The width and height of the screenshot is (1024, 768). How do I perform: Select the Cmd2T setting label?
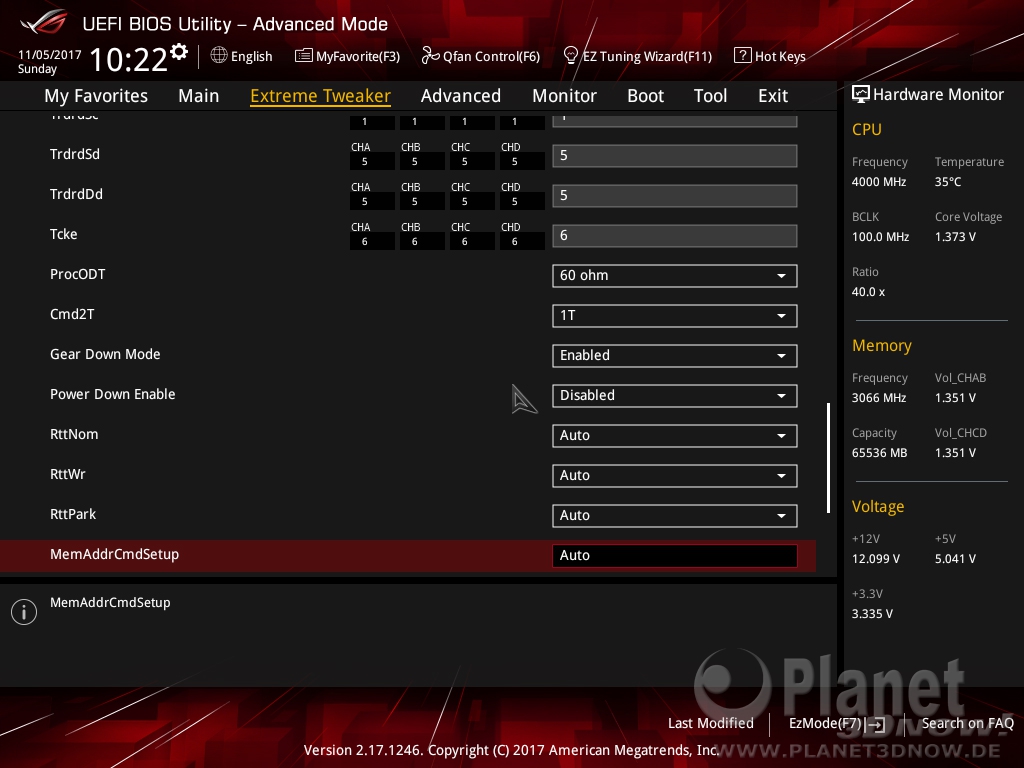pos(72,314)
